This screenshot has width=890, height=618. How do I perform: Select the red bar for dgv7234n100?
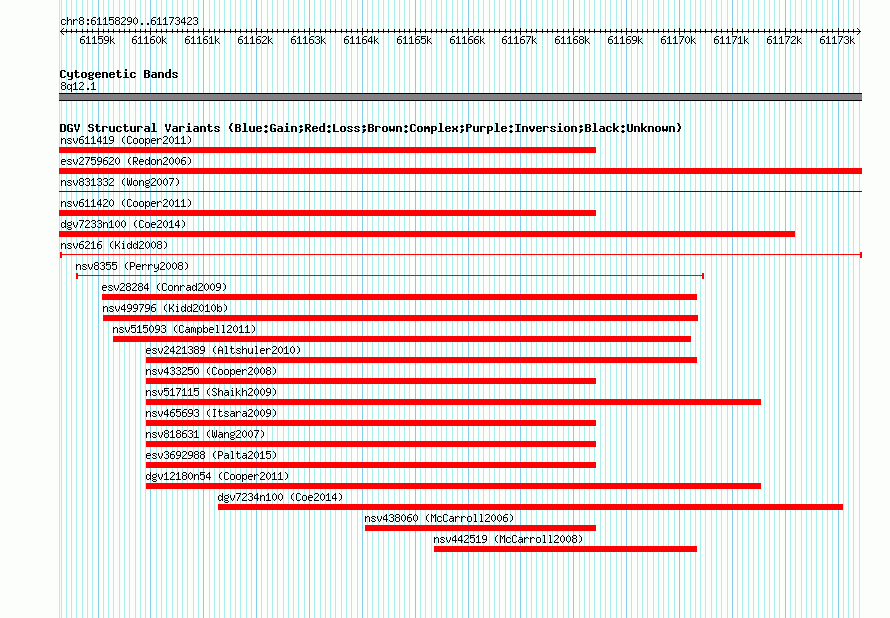[530, 507]
